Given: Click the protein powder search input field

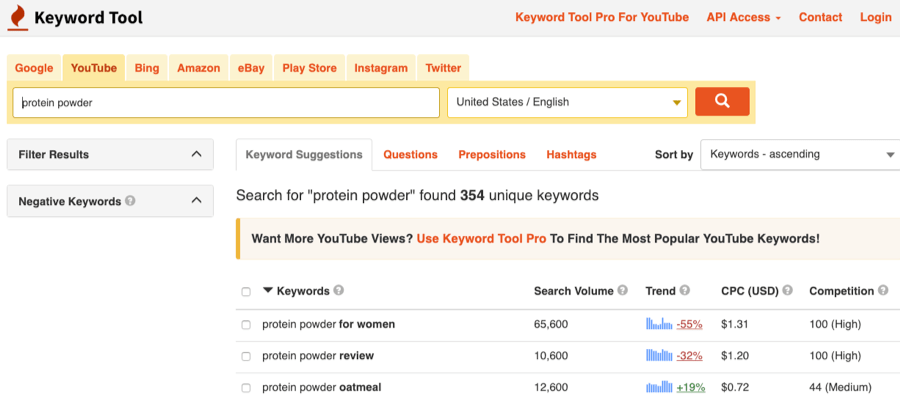Looking at the screenshot, I should (226, 102).
